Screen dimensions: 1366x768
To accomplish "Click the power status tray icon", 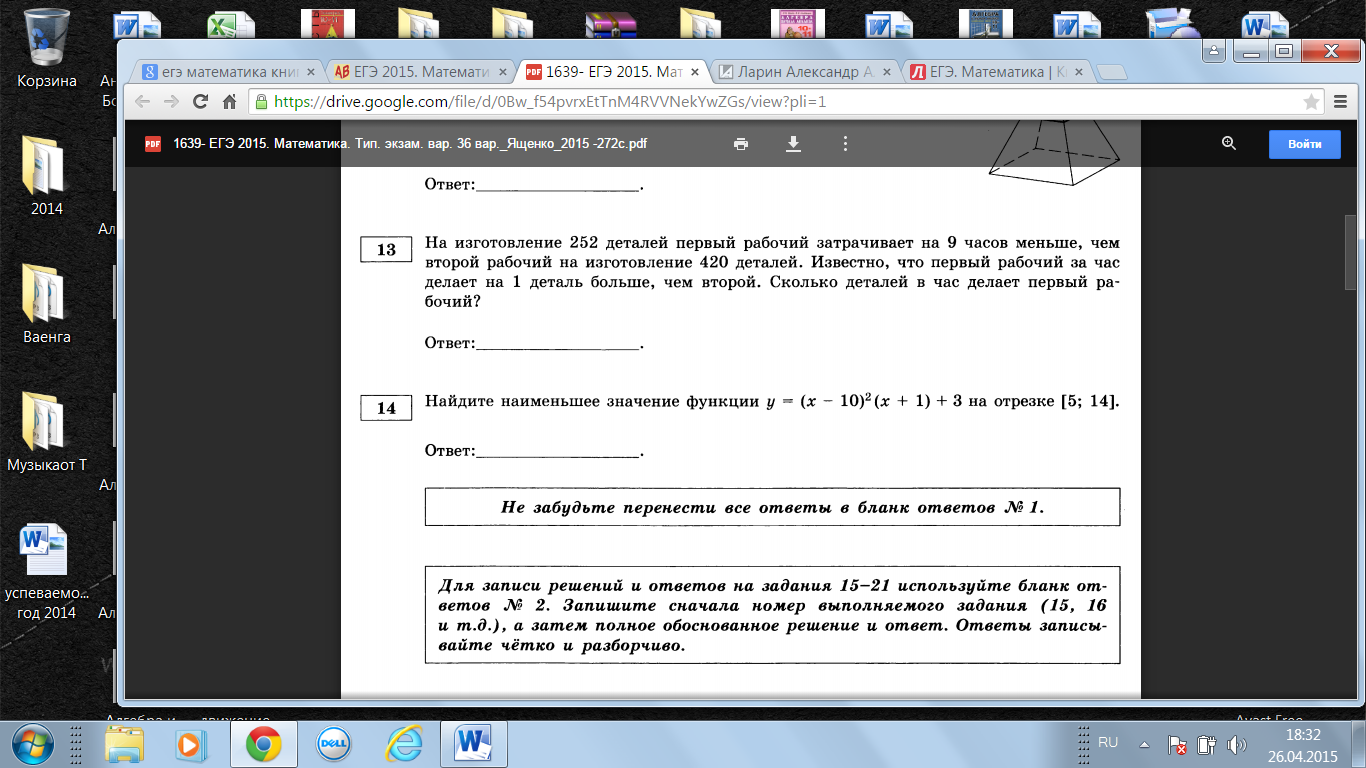I will click(x=1208, y=745).
